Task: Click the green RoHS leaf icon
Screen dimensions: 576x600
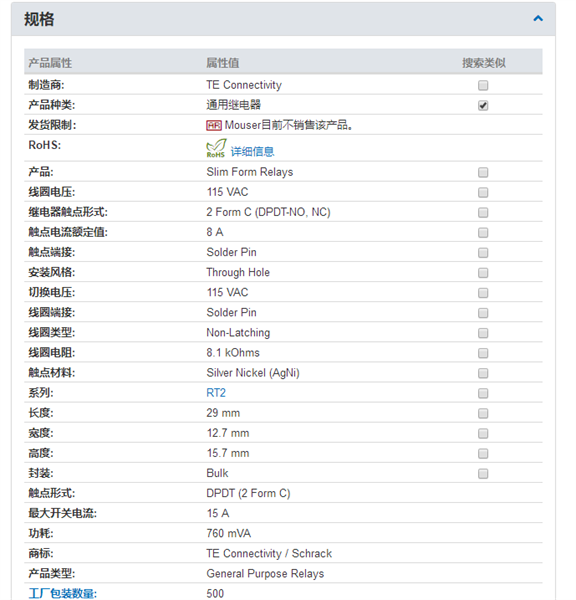Action: 216,148
